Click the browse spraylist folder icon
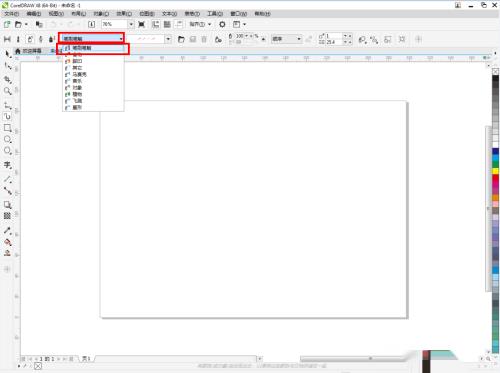Screen dimensions: 500x373 pos(181,39)
